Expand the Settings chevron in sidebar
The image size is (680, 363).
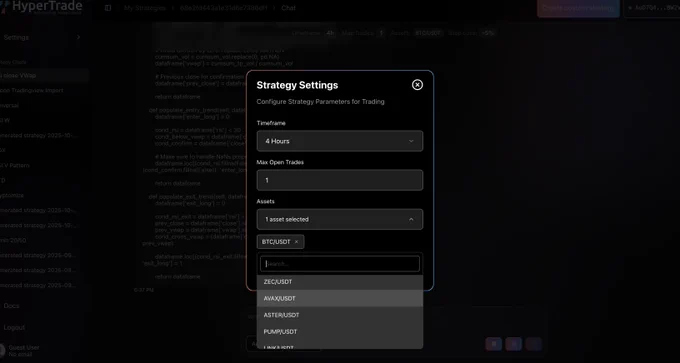click(78, 37)
